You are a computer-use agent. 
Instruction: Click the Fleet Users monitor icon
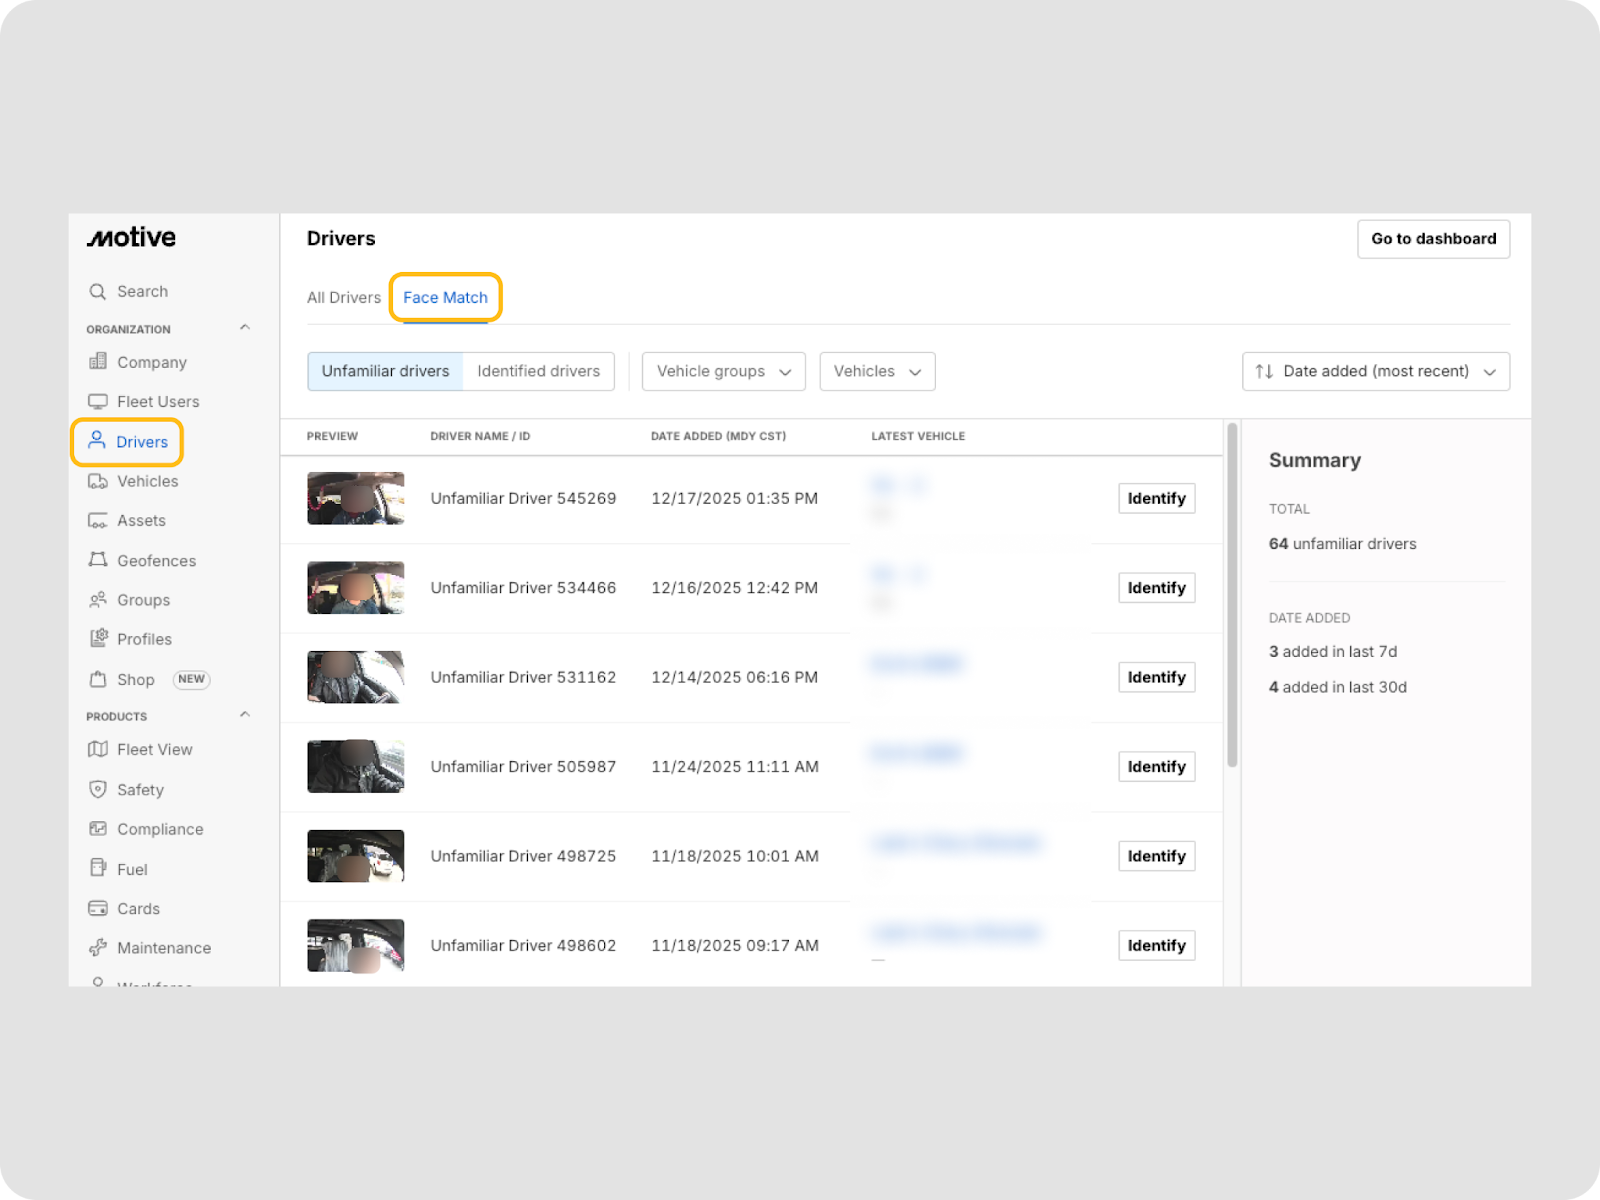(x=97, y=401)
